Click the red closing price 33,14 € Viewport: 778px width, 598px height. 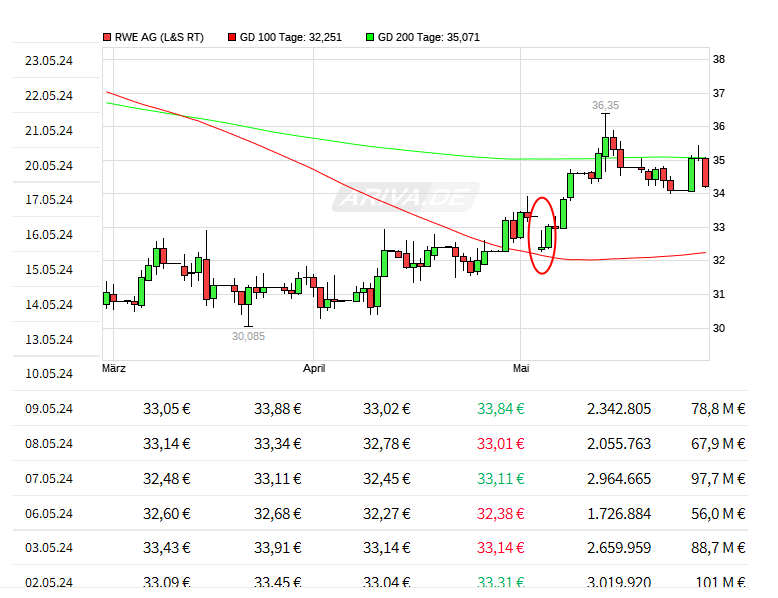click(x=501, y=547)
